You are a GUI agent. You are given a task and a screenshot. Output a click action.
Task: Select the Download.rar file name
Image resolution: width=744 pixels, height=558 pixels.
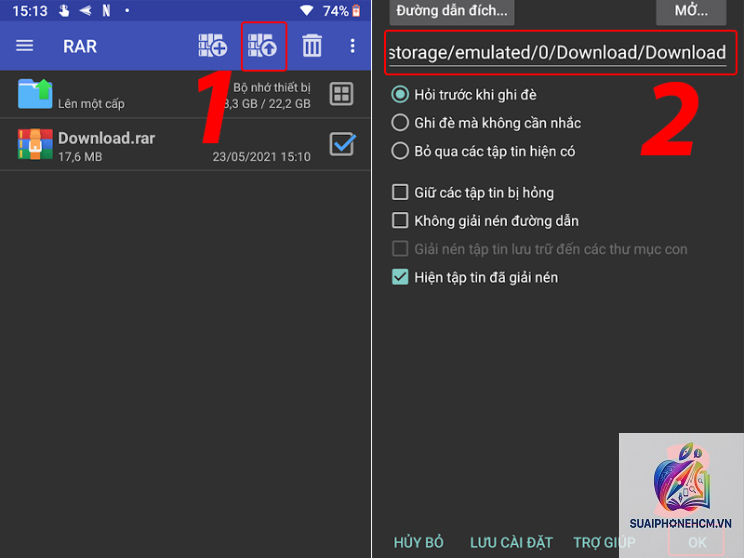pos(106,138)
